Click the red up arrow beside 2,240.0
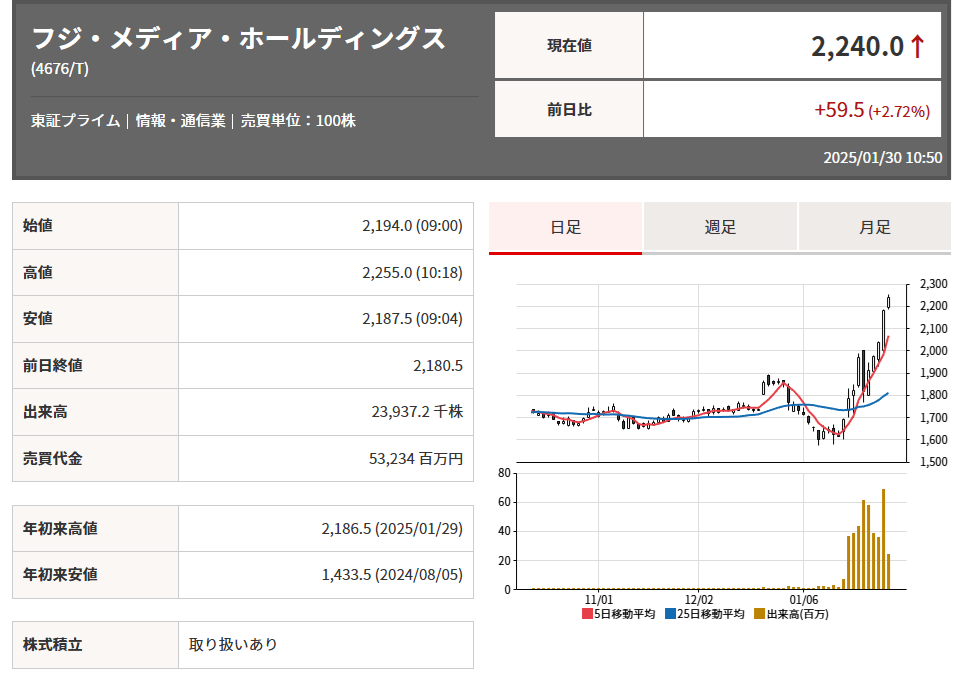960x681 pixels. tap(918, 47)
